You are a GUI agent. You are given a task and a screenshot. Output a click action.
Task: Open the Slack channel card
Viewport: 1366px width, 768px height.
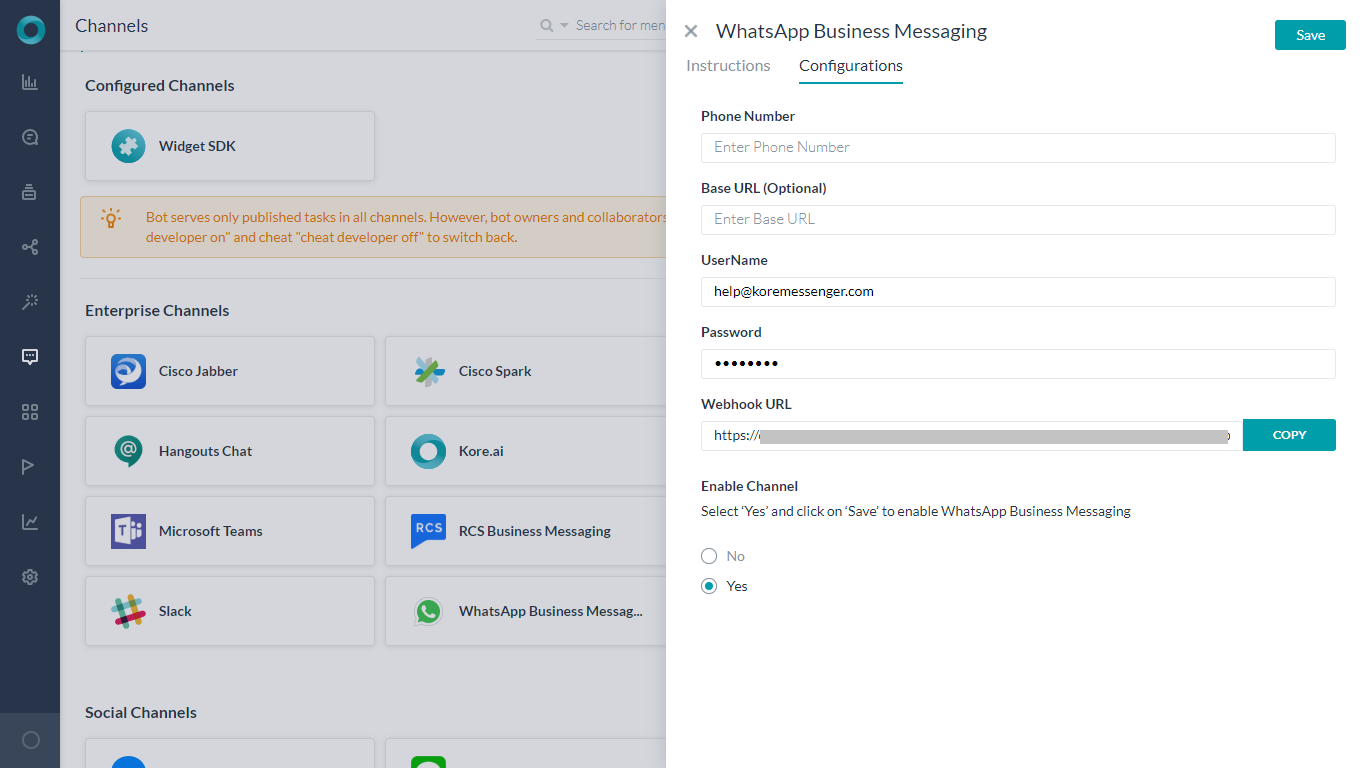(230, 611)
